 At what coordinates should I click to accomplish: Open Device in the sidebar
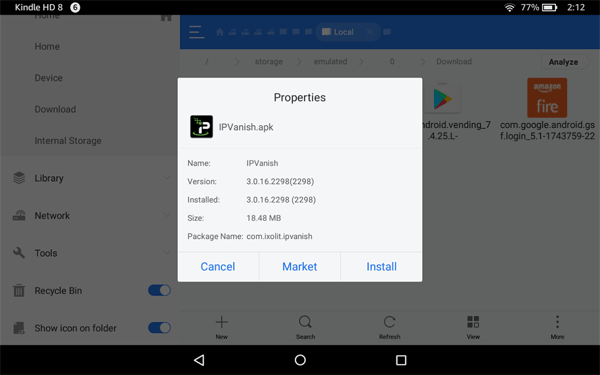[48, 78]
